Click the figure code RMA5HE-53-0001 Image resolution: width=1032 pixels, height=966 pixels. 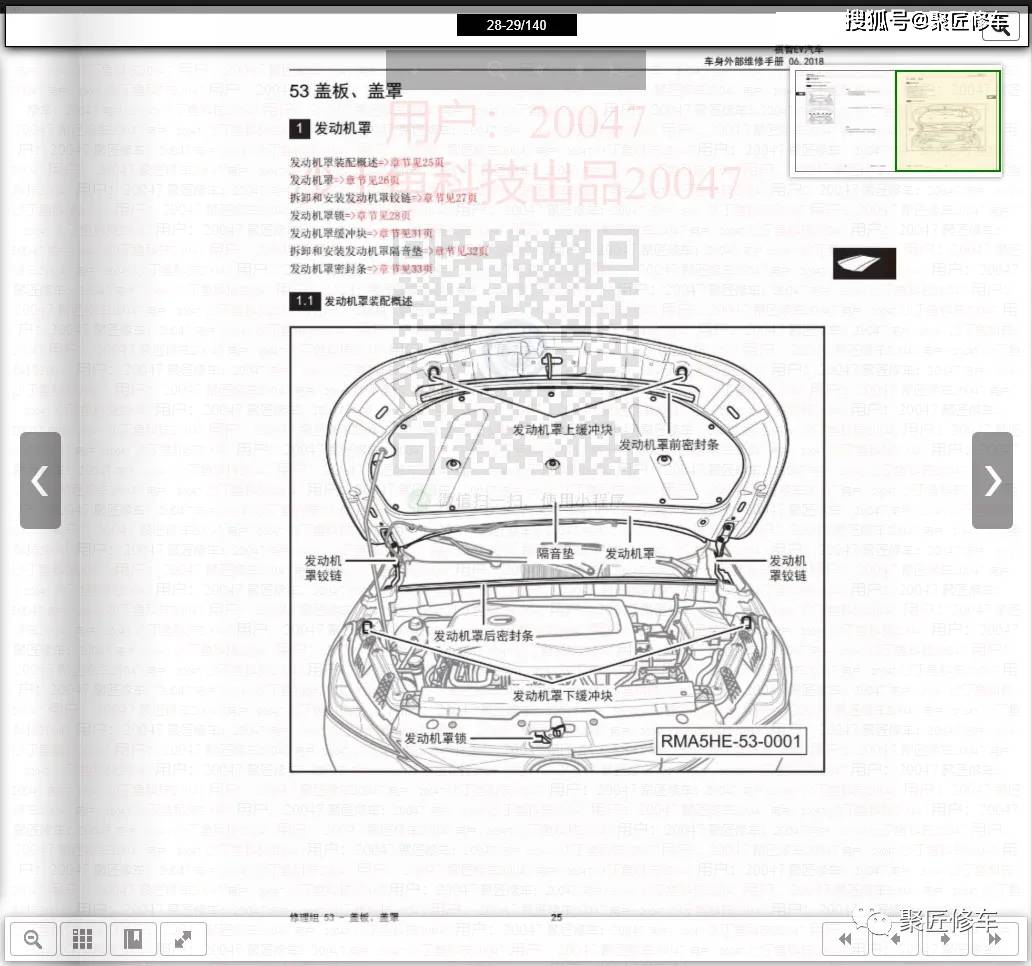click(x=731, y=741)
